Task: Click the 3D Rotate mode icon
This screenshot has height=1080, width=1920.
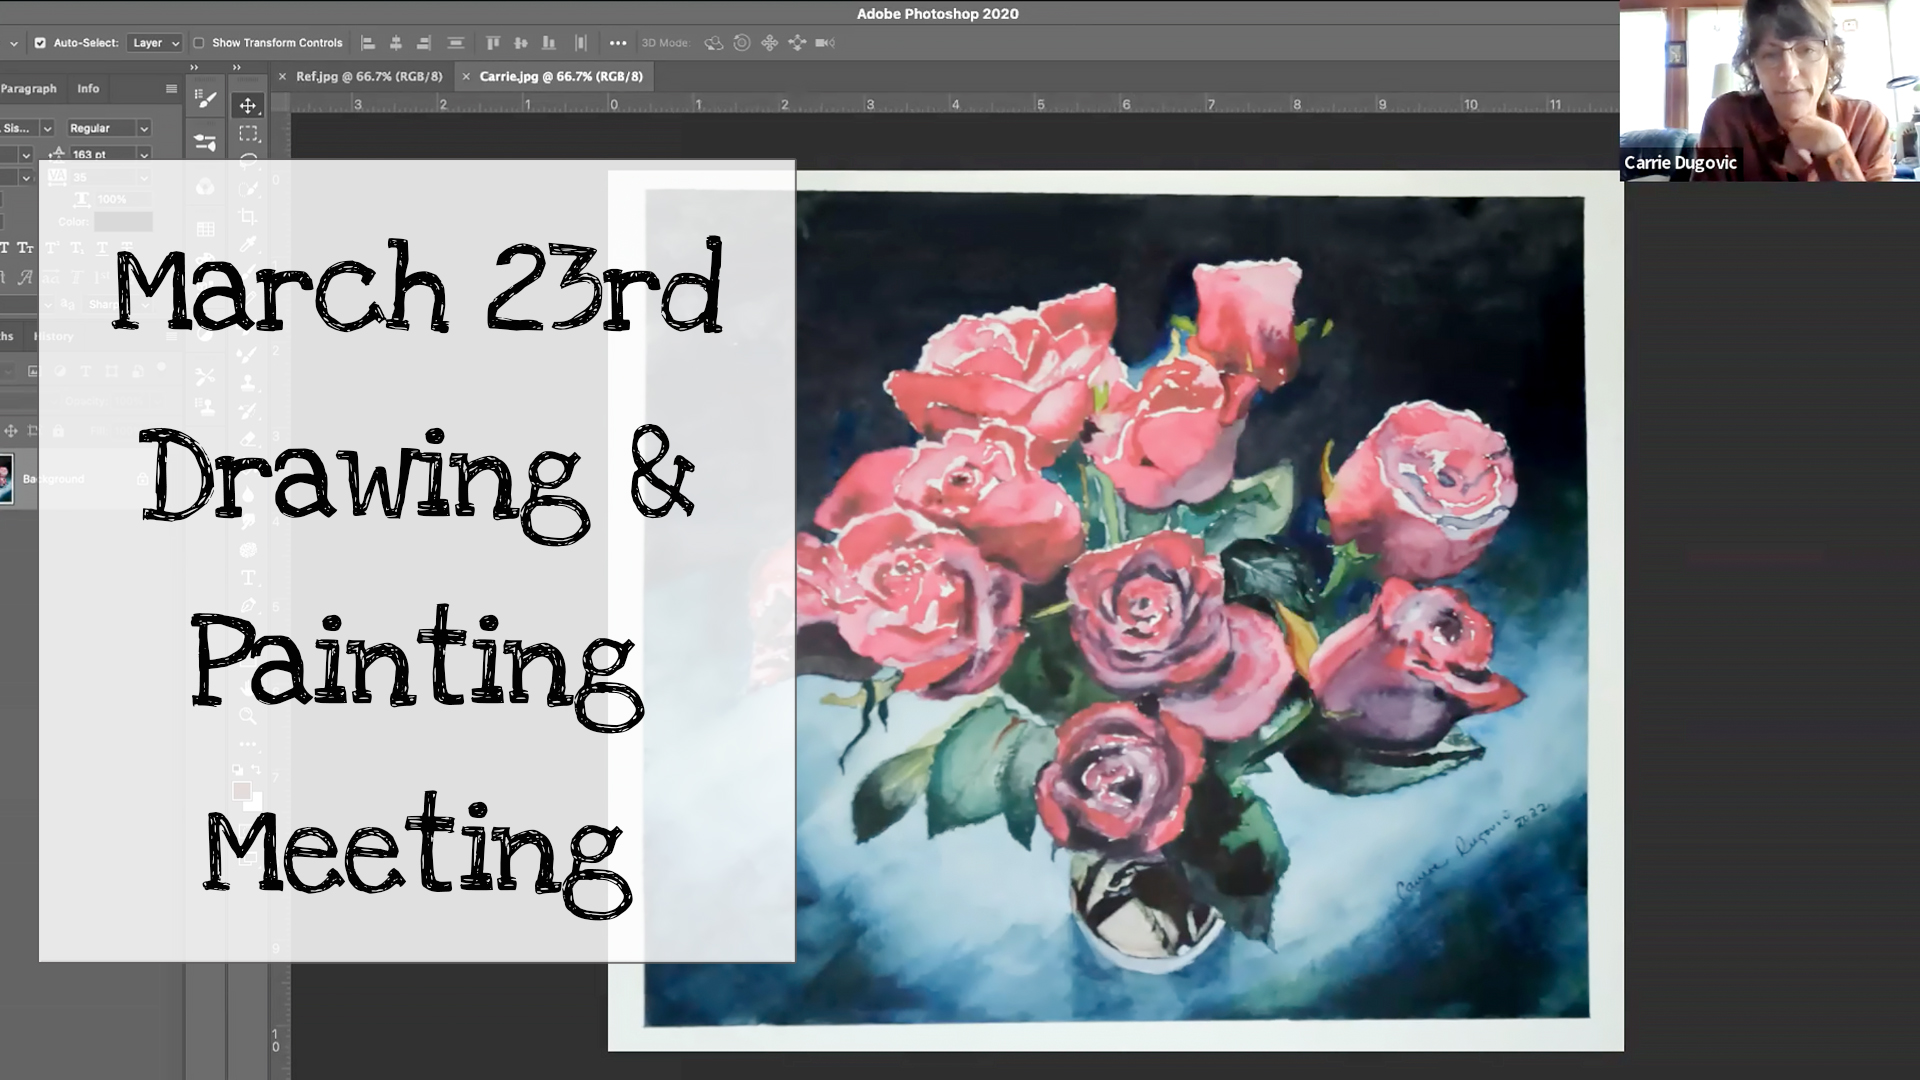Action: [x=713, y=43]
